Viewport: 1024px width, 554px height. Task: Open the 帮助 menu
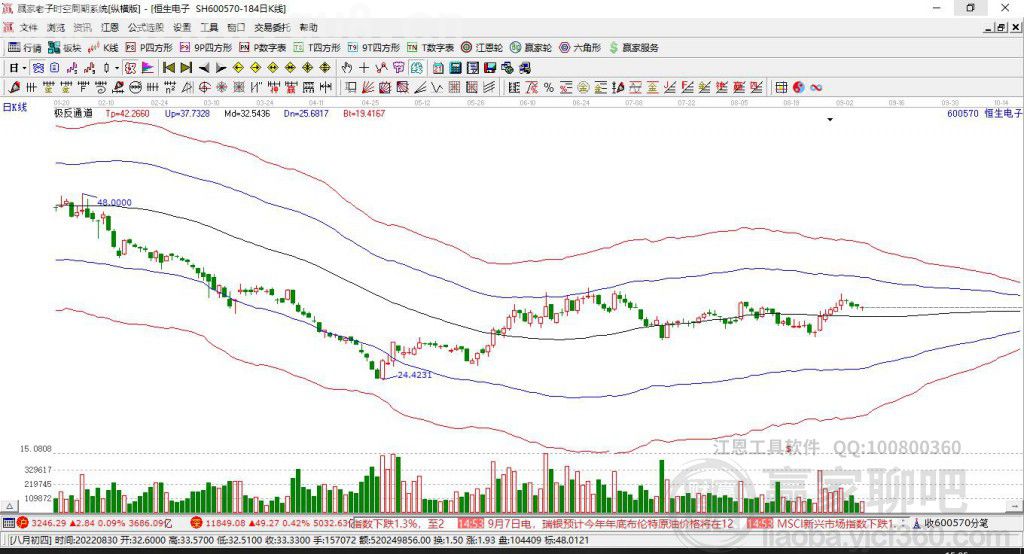pyautogui.click(x=308, y=27)
